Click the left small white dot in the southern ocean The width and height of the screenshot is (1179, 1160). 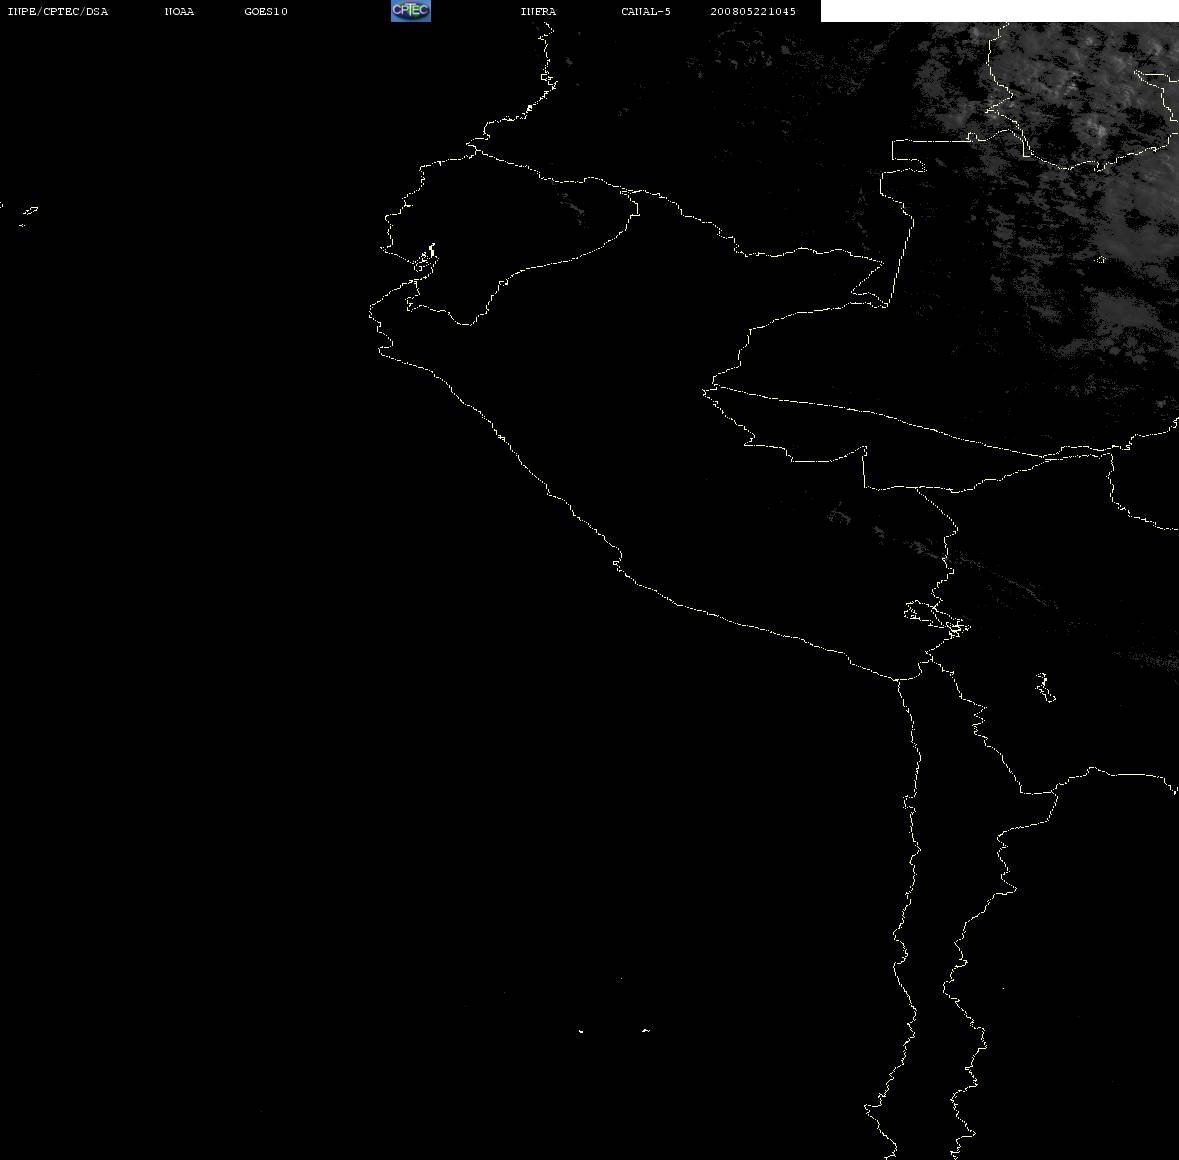click(580, 1031)
